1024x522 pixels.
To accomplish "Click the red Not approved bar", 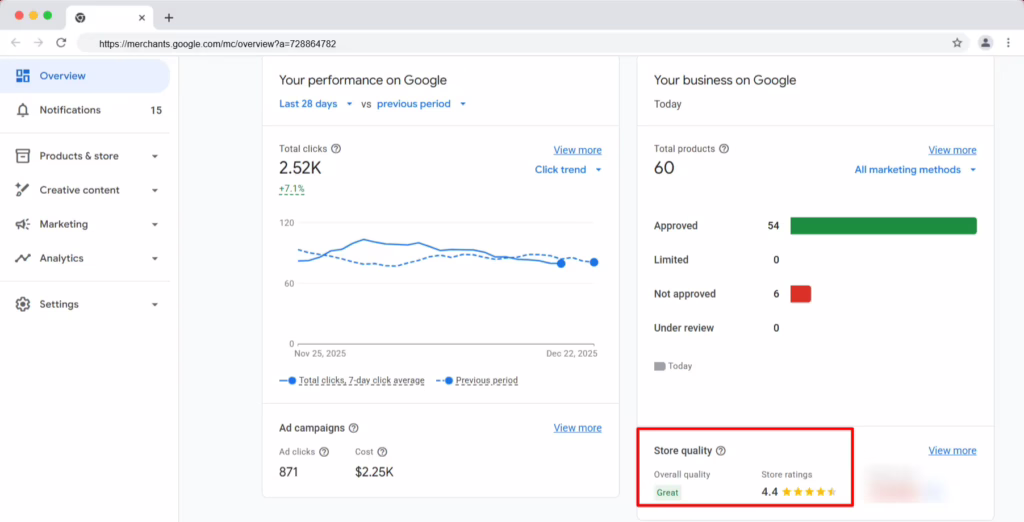I will coord(801,294).
